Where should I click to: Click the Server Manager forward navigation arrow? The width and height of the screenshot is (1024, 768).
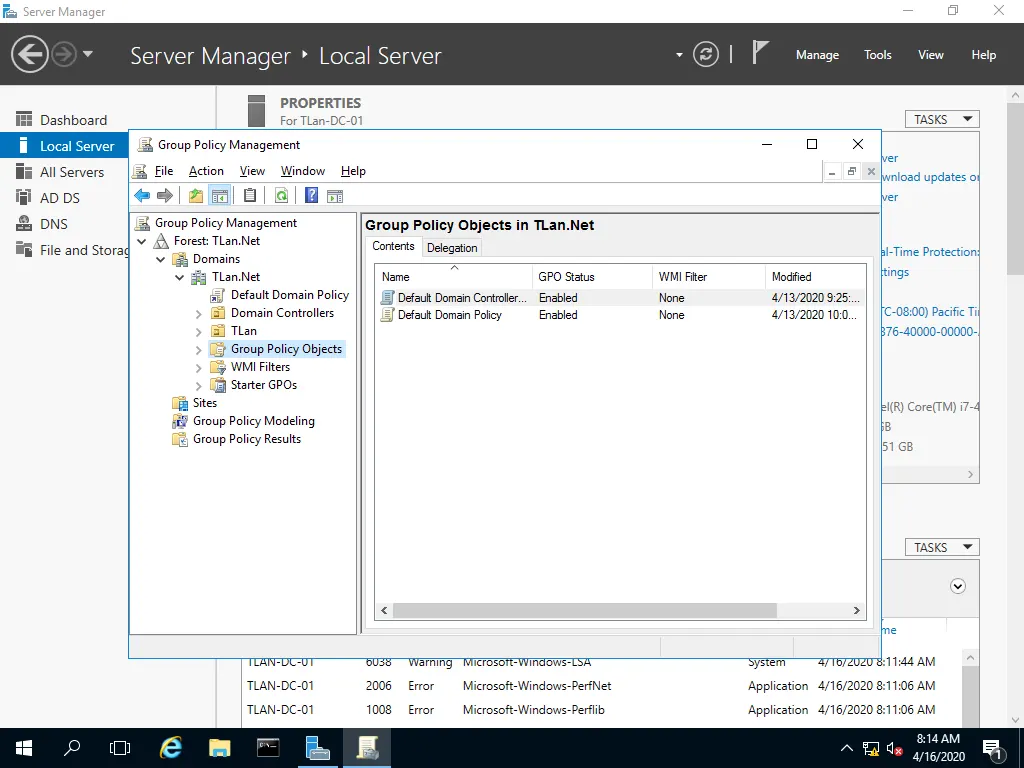(x=64, y=54)
